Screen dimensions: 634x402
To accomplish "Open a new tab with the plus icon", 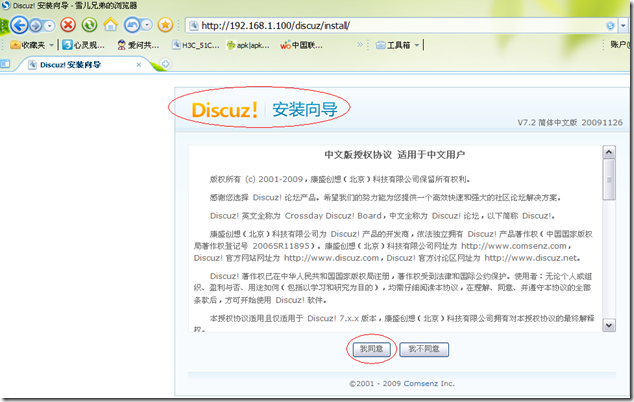I will [x=165, y=64].
